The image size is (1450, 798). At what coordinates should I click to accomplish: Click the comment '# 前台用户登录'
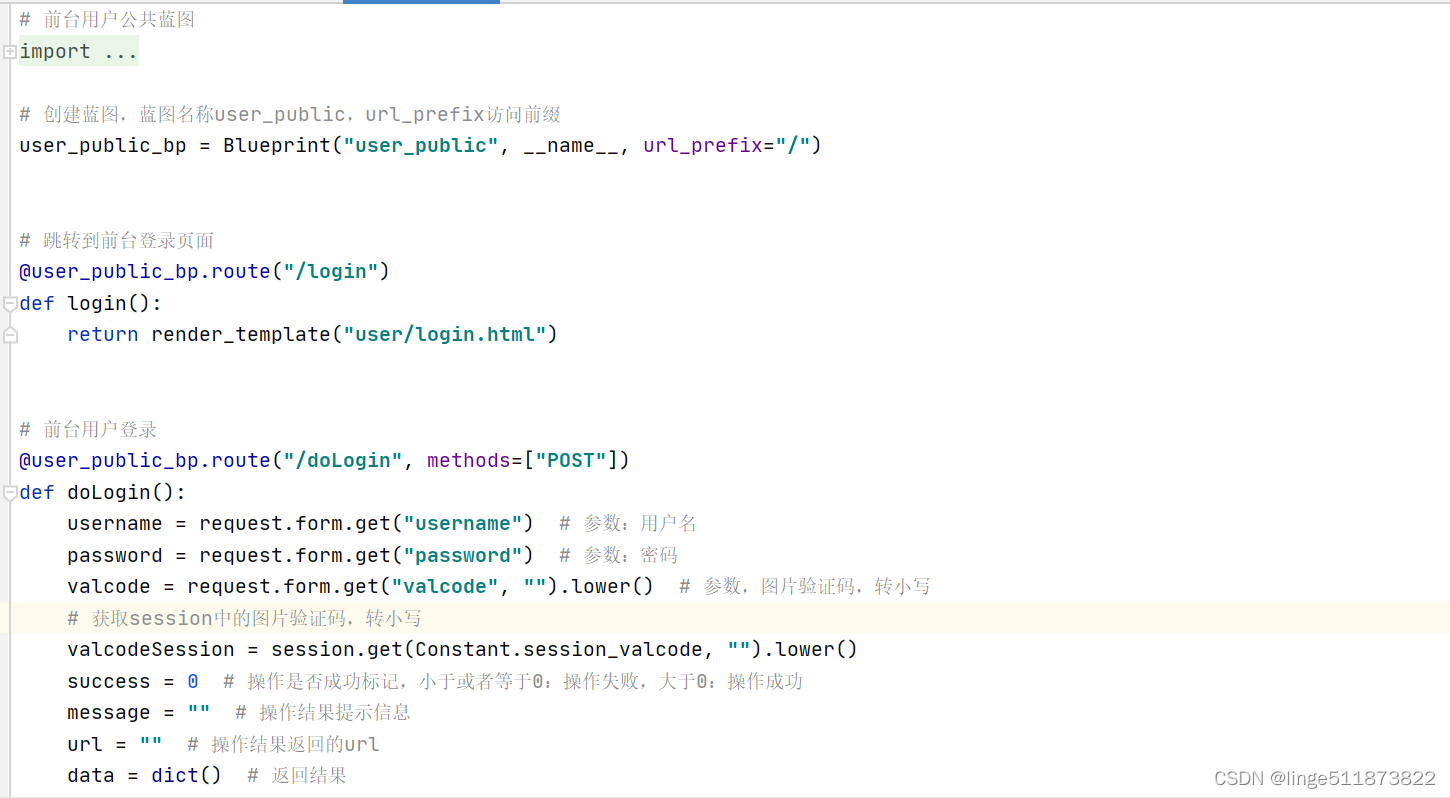pyautogui.click(x=89, y=429)
